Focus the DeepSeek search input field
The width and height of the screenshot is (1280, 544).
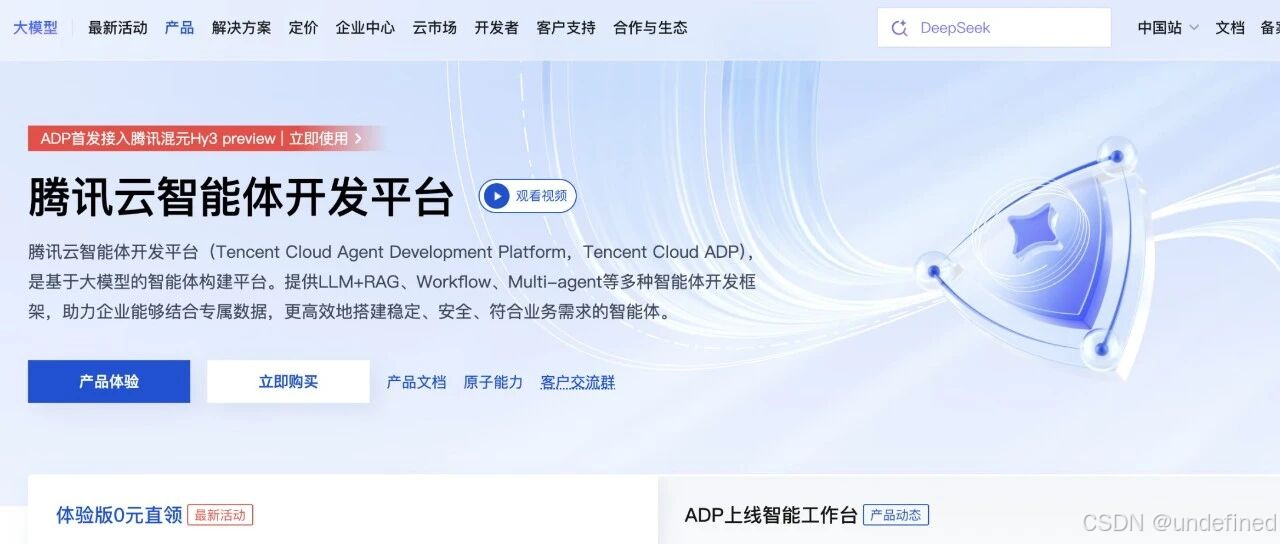pyautogui.click(x=994, y=28)
